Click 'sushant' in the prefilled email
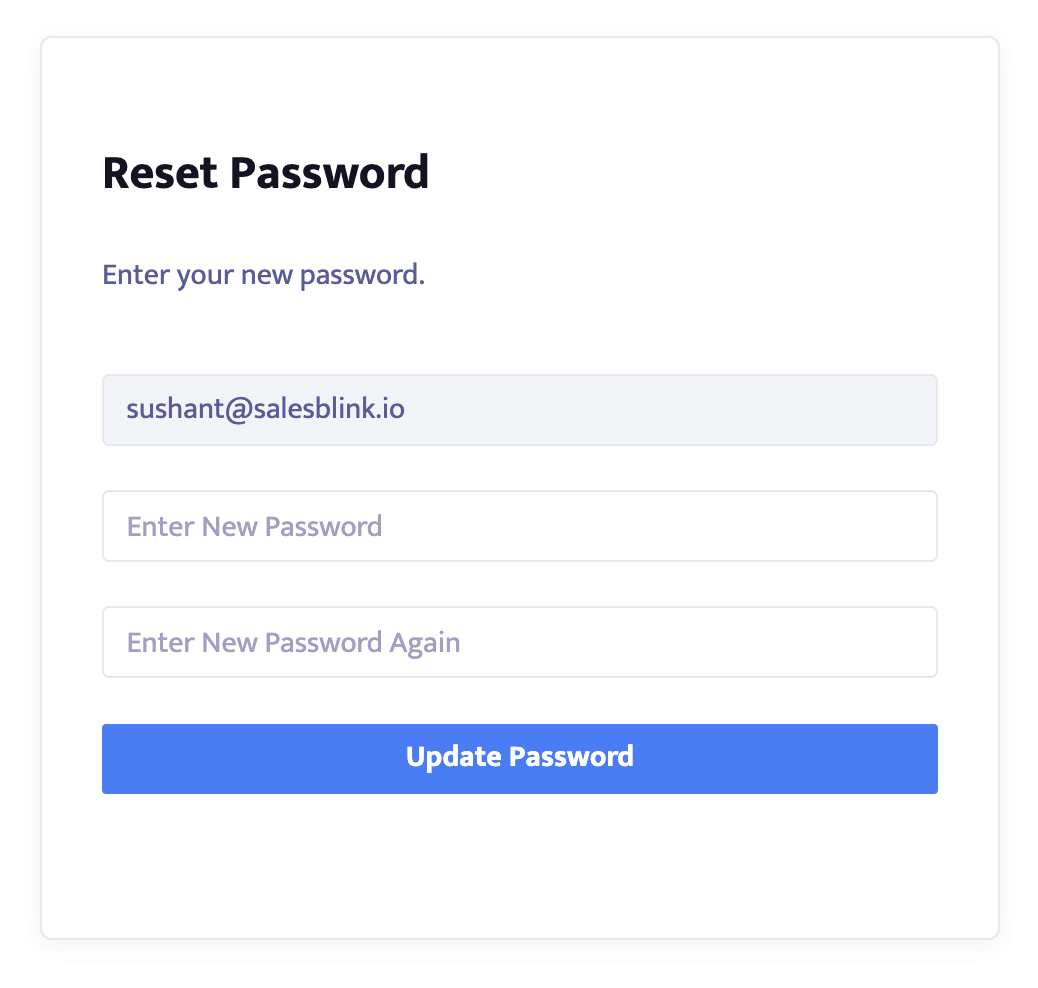The image size is (1038, 988). tap(175, 409)
